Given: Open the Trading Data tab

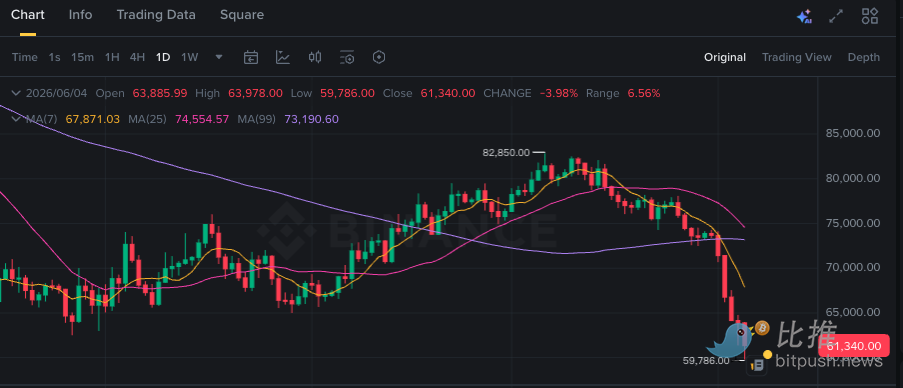Looking at the screenshot, I should 156,15.
